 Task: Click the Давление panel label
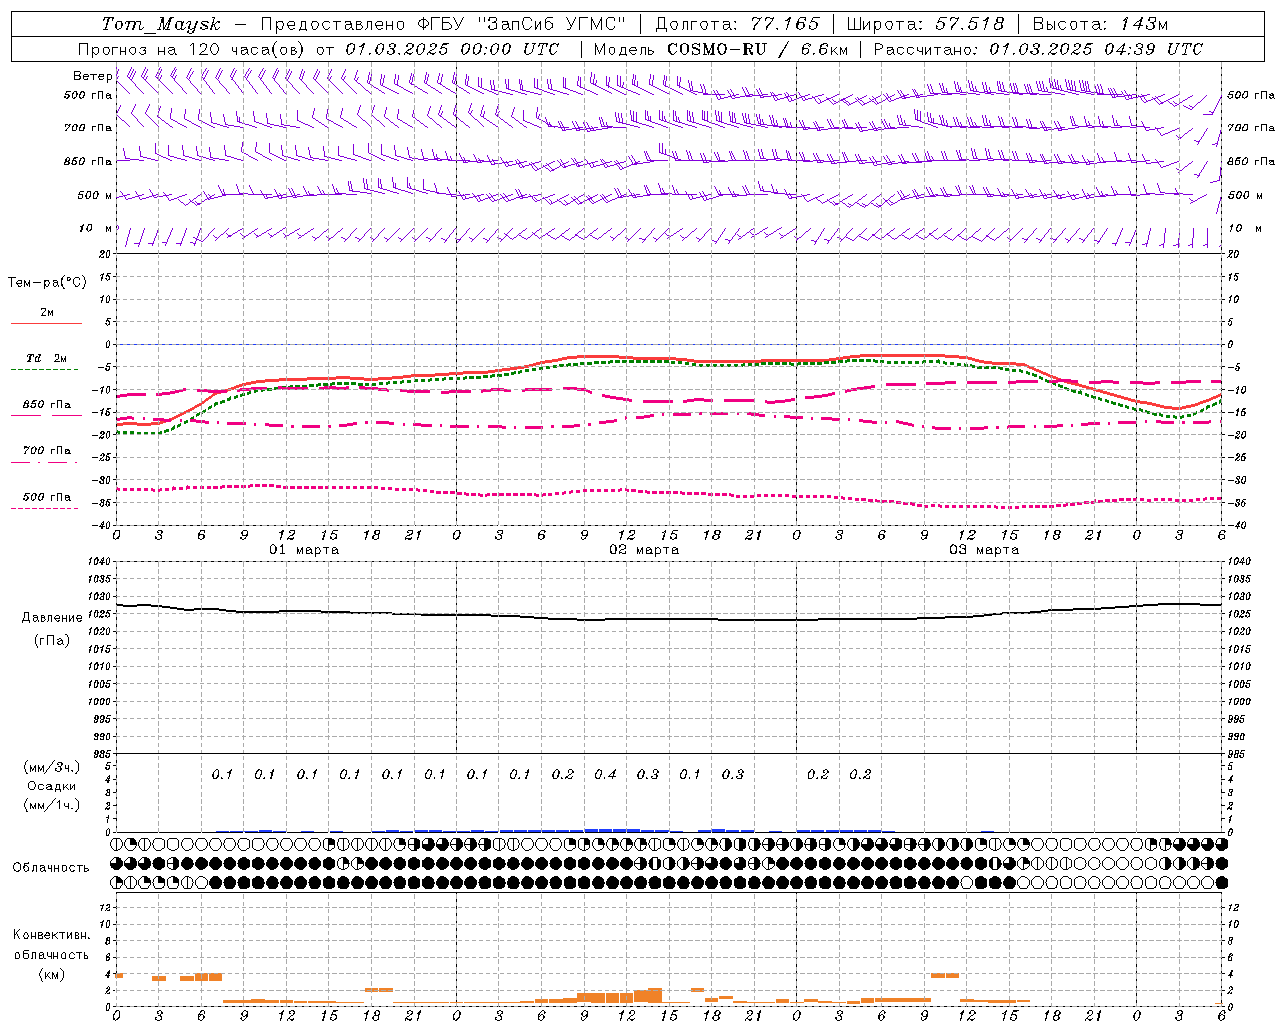tap(52, 618)
